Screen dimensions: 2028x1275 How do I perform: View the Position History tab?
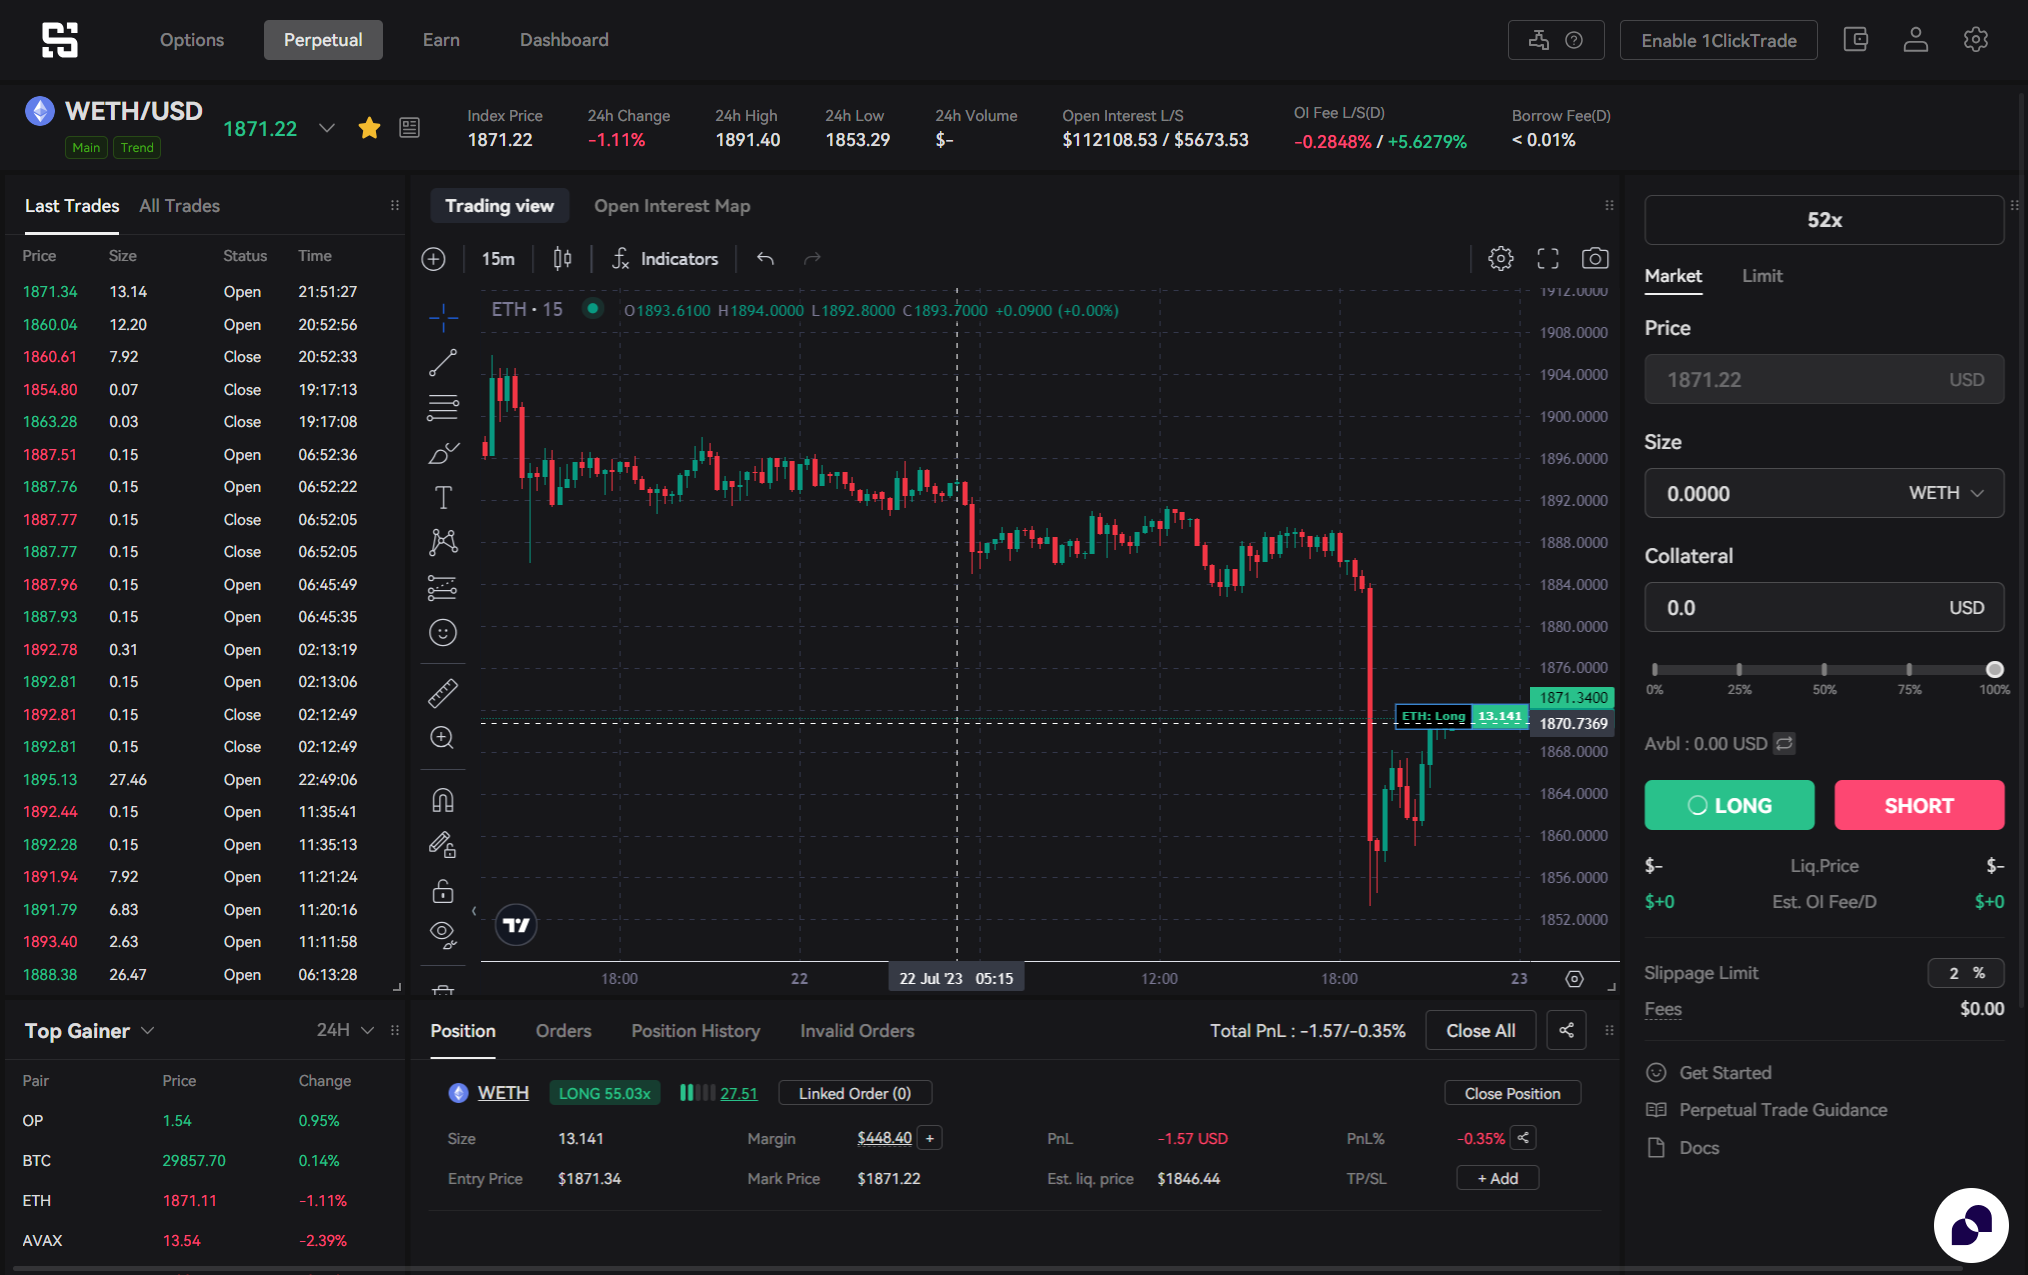[695, 1031]
